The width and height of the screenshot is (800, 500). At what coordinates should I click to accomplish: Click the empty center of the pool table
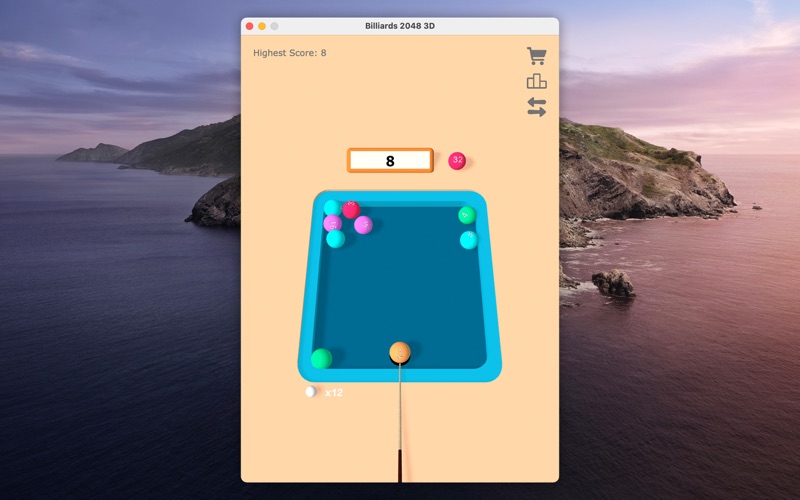coord(400,285)
